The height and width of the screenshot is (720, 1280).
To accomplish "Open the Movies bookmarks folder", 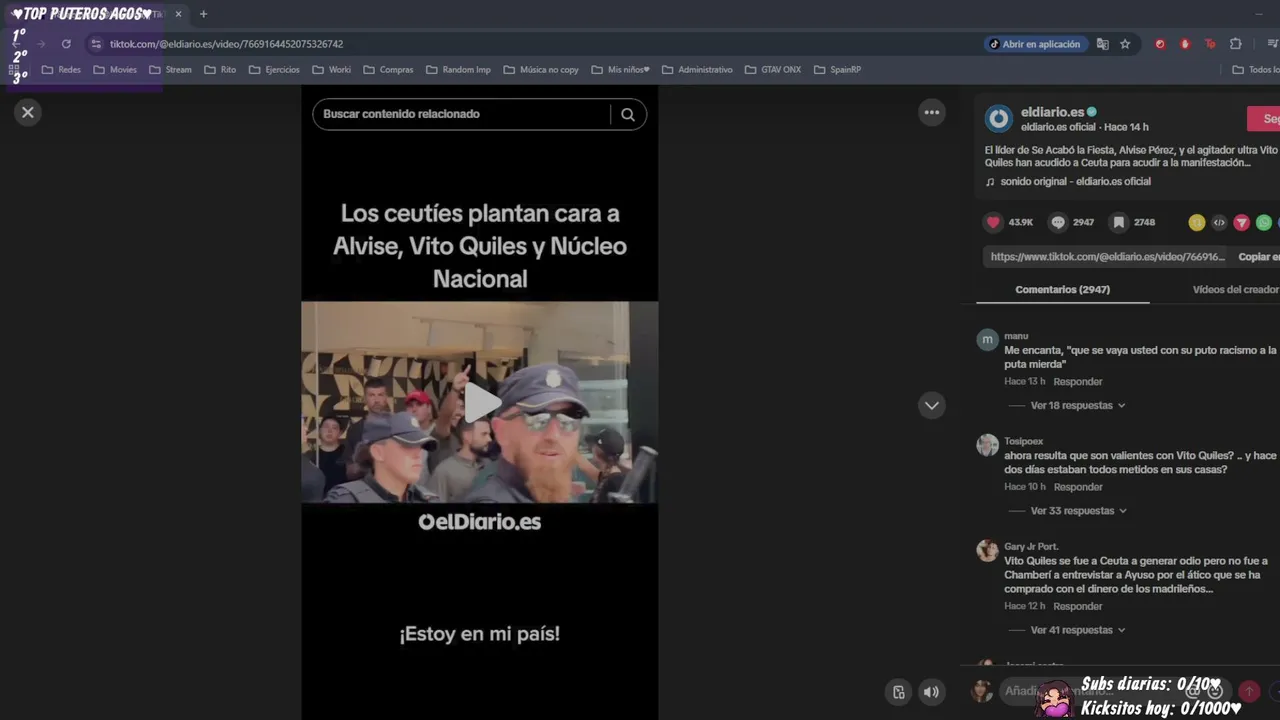I will tap(115, 70).
